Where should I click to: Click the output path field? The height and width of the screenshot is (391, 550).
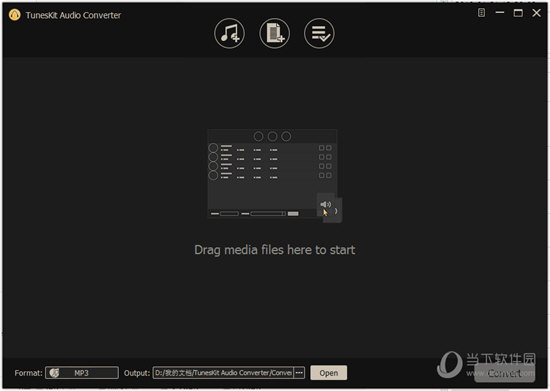(223, 373)
